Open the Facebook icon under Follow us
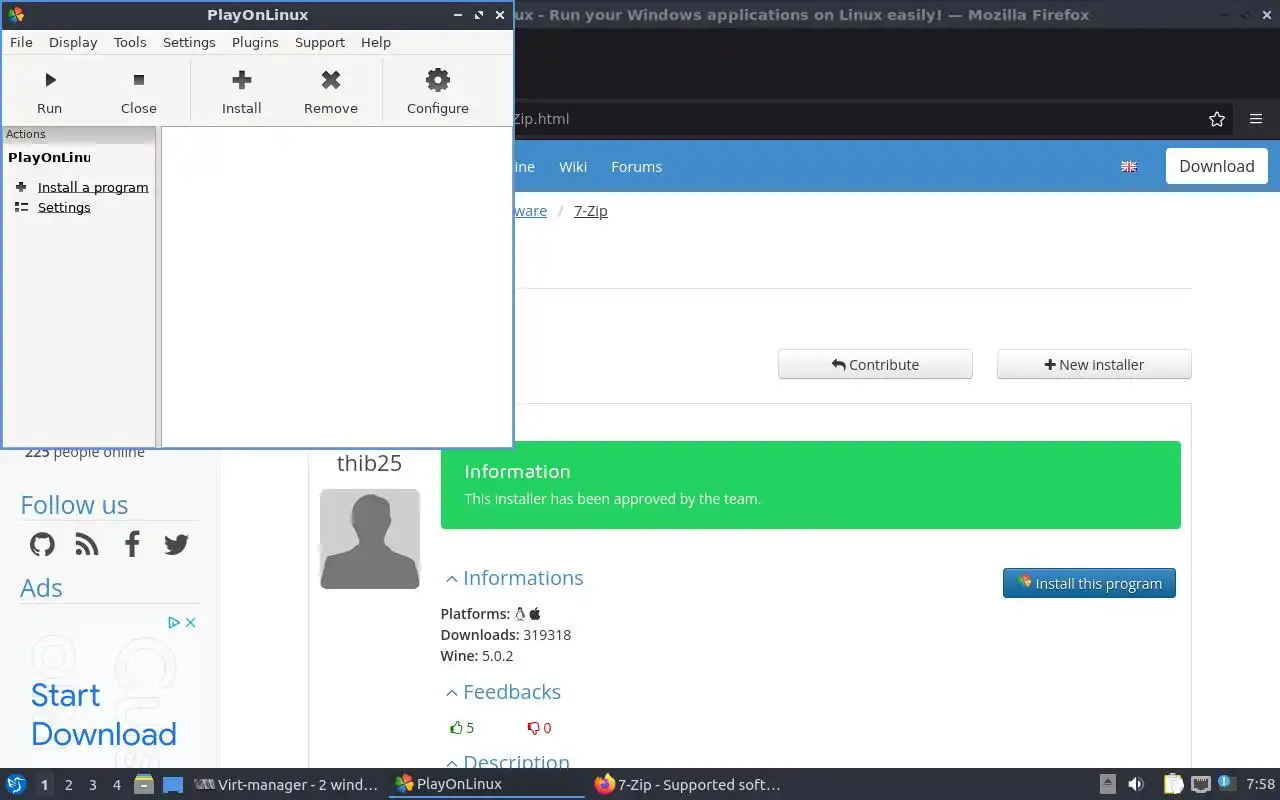Image resolution: width=1280 pixels, height=800 pixels. pos(132,544)
